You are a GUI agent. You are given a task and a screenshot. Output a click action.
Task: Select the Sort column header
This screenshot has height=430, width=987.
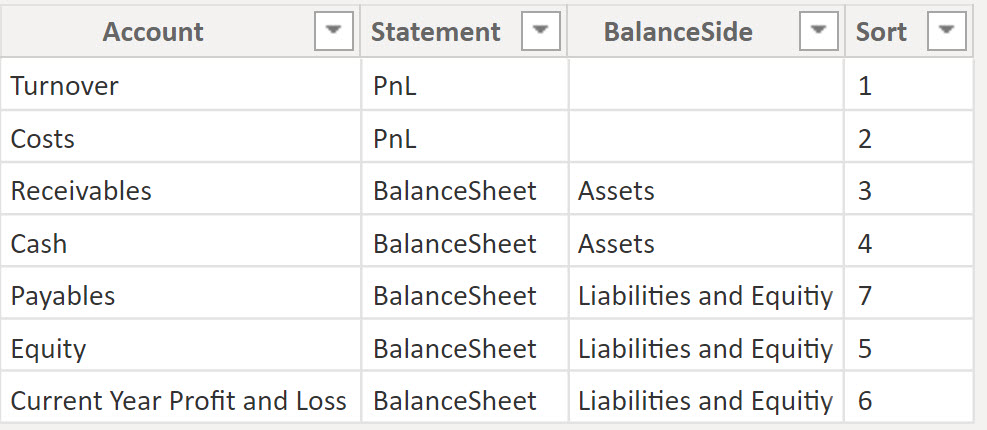(x=909, y=31)
